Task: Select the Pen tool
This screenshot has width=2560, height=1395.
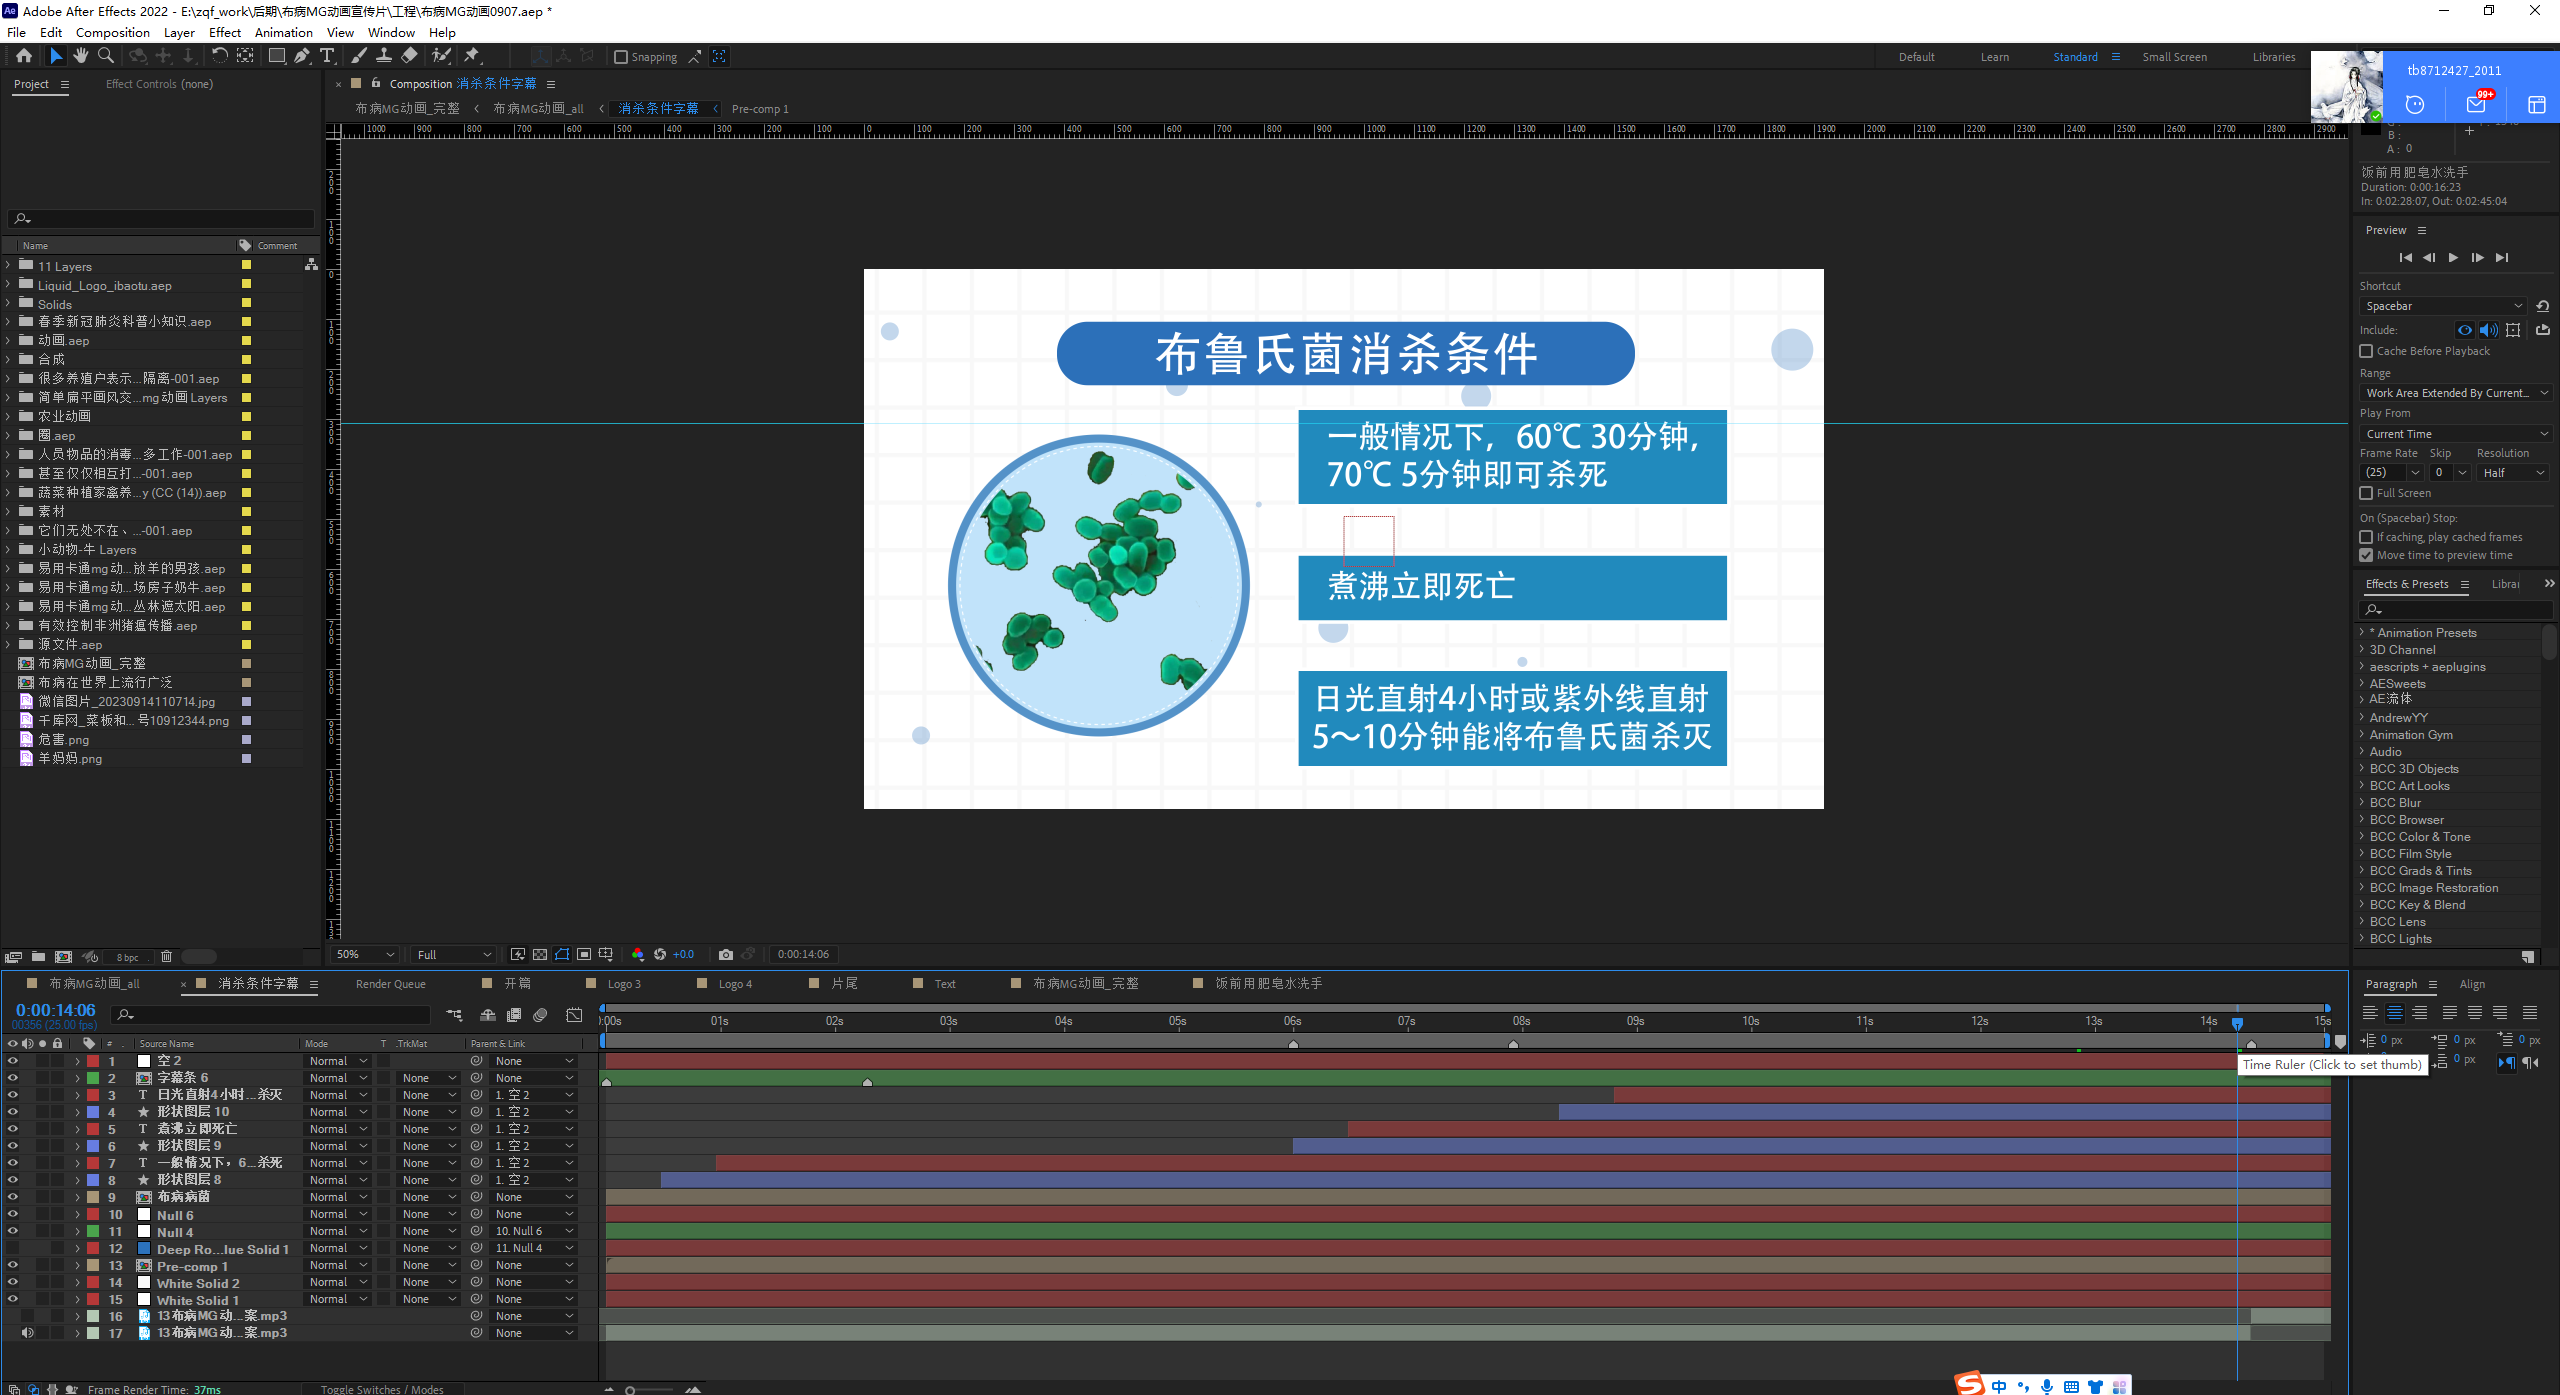Action: (x=302, y=56)
